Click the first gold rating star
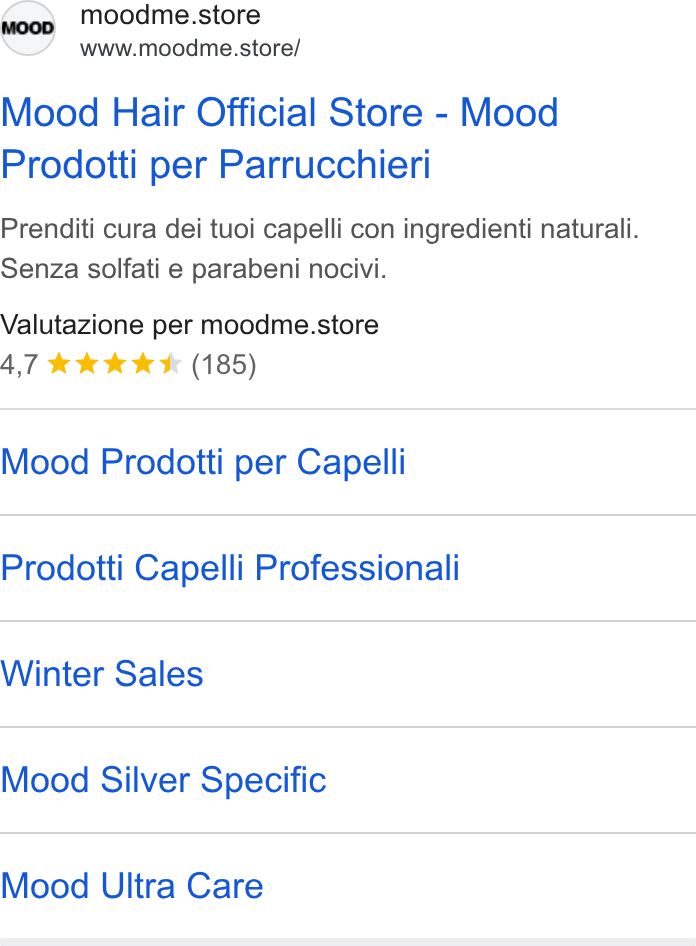The height and width of the screenshot is (946, 696). [59, 364]
